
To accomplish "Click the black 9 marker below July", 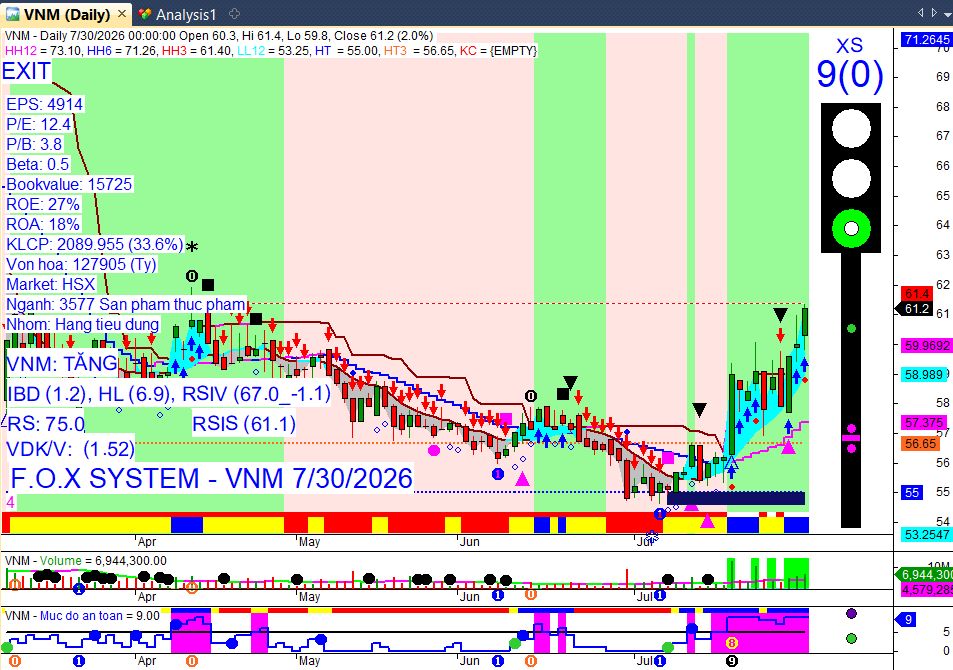I will tap(732, 661).
